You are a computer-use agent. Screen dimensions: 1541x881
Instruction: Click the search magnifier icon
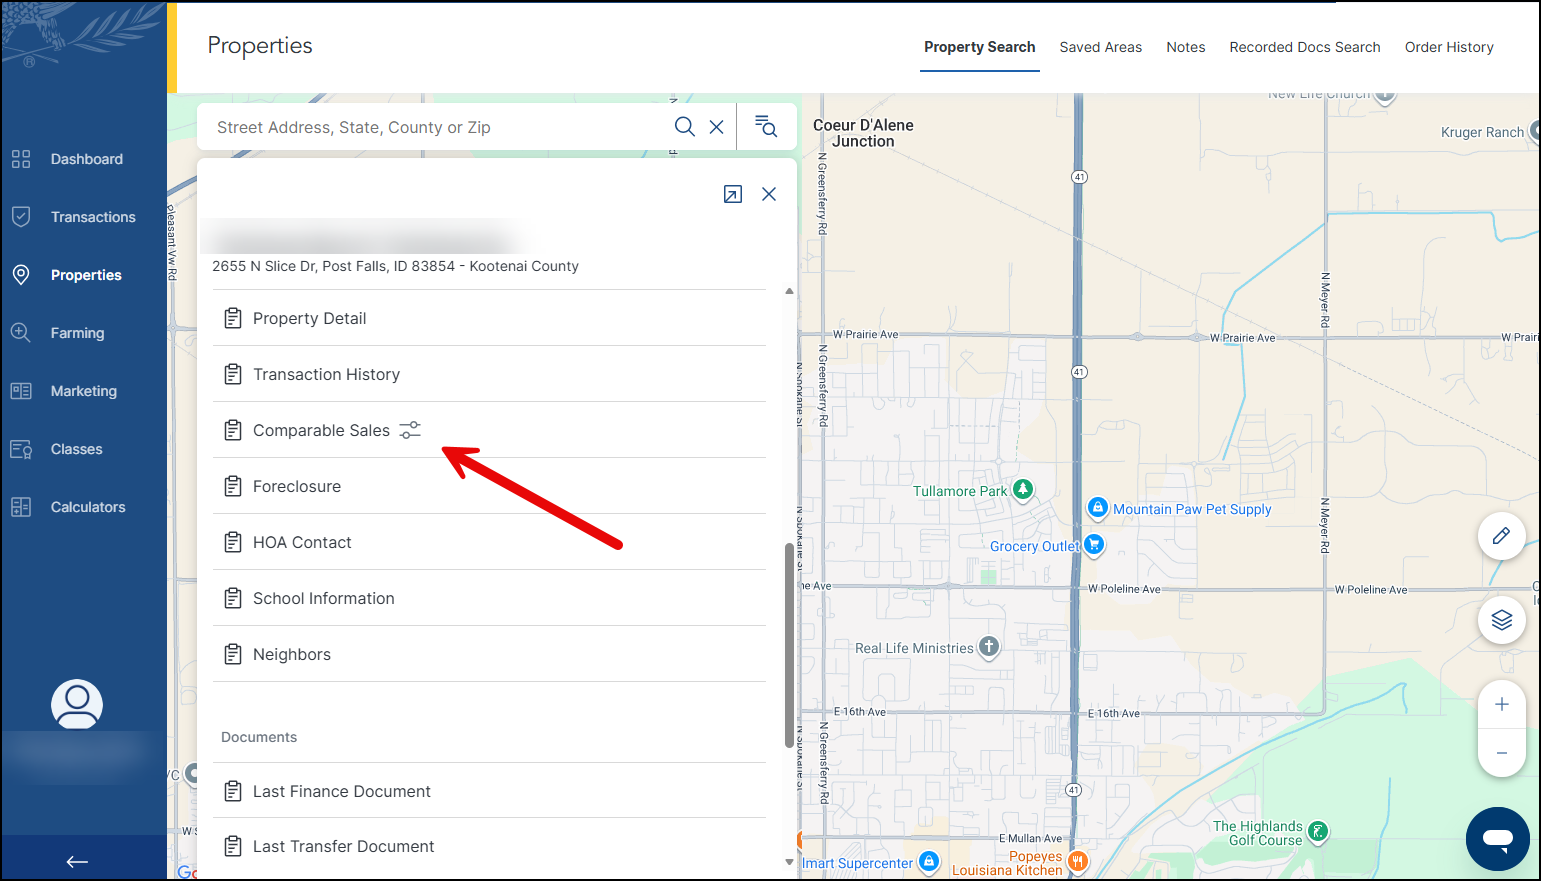[x=684, y=127]
